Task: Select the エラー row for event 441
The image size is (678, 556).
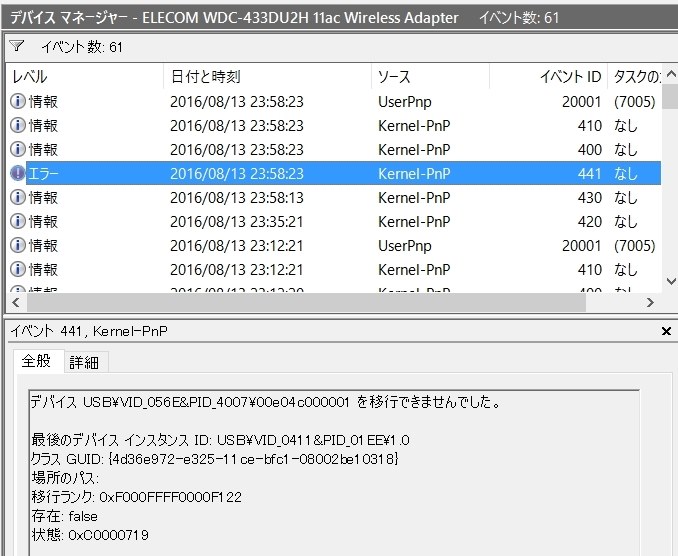Action: point(336,173)
